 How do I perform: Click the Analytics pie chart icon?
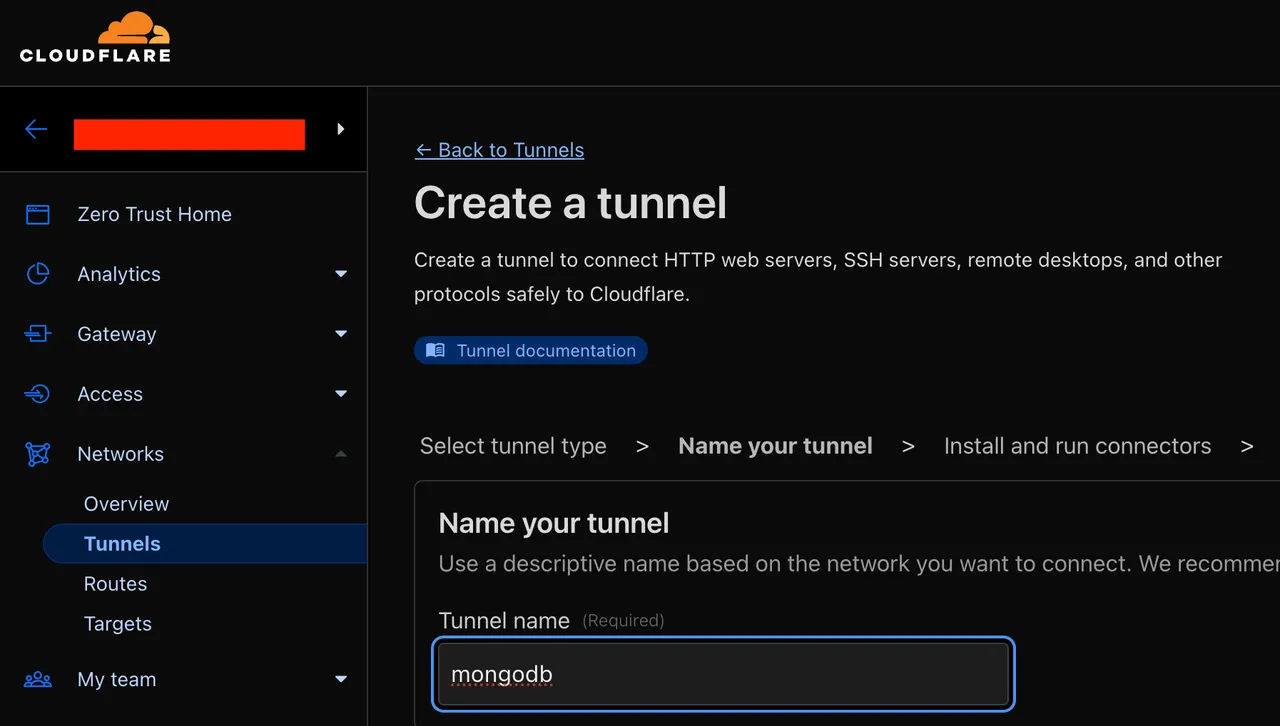38,274
